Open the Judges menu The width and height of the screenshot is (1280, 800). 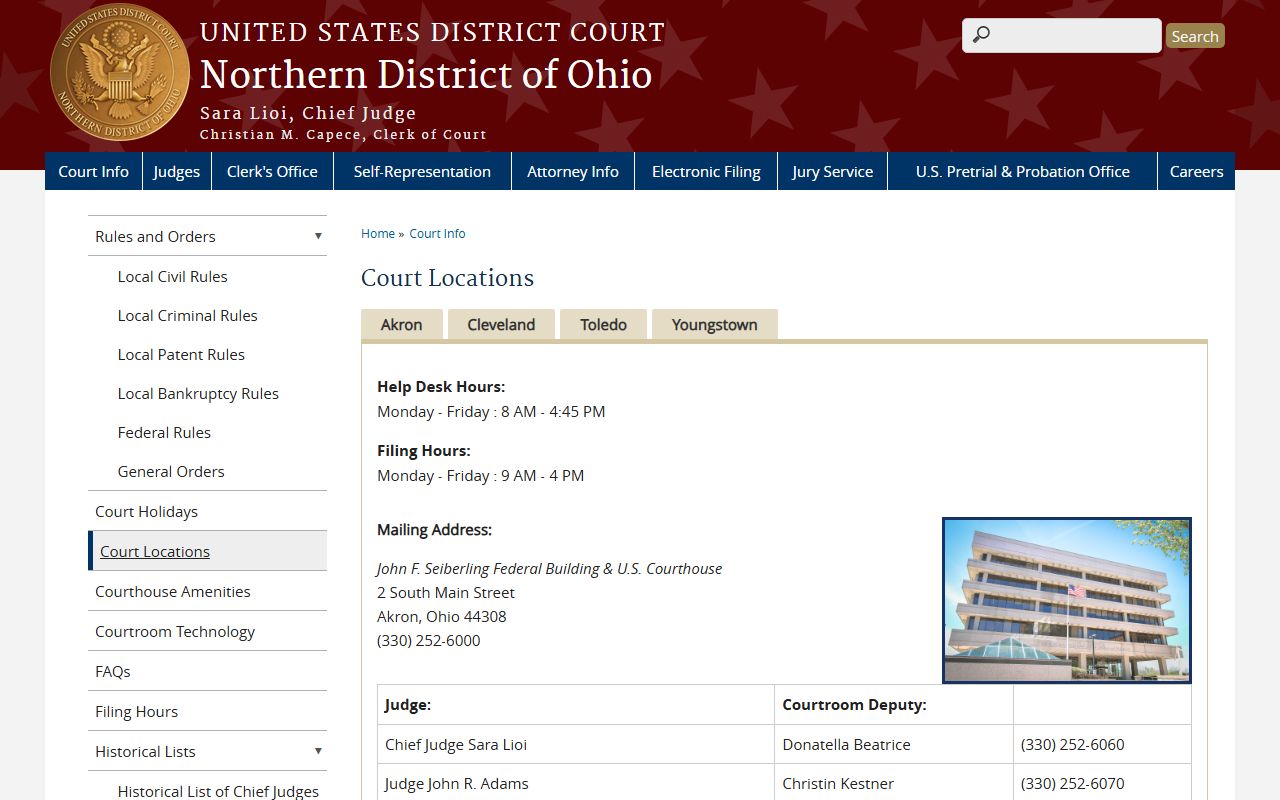pyautogui.click(x=177, y=171)
